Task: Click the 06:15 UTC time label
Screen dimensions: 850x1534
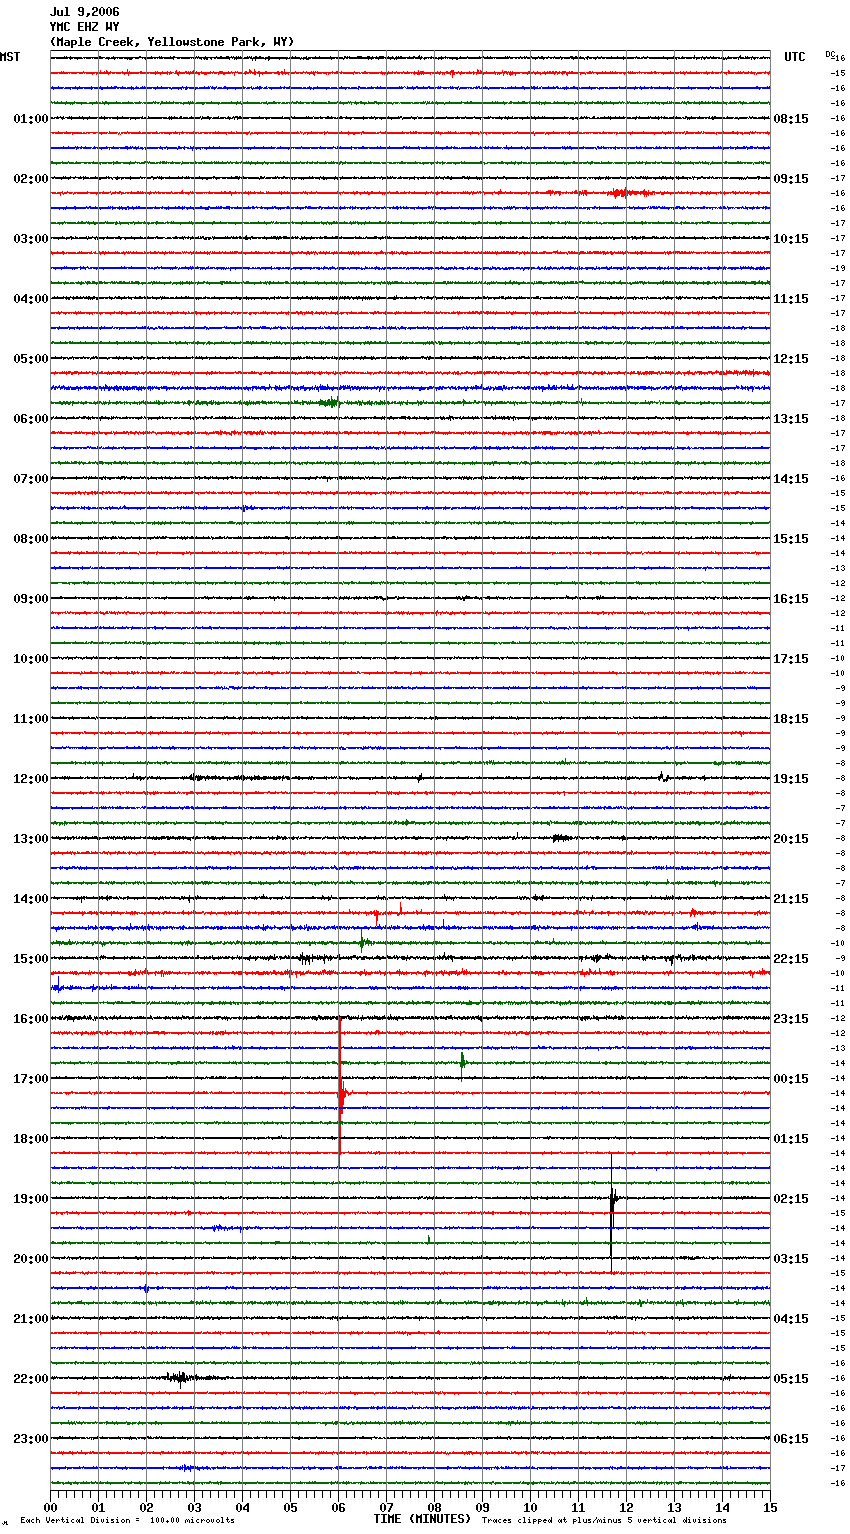Action: 791,1439
